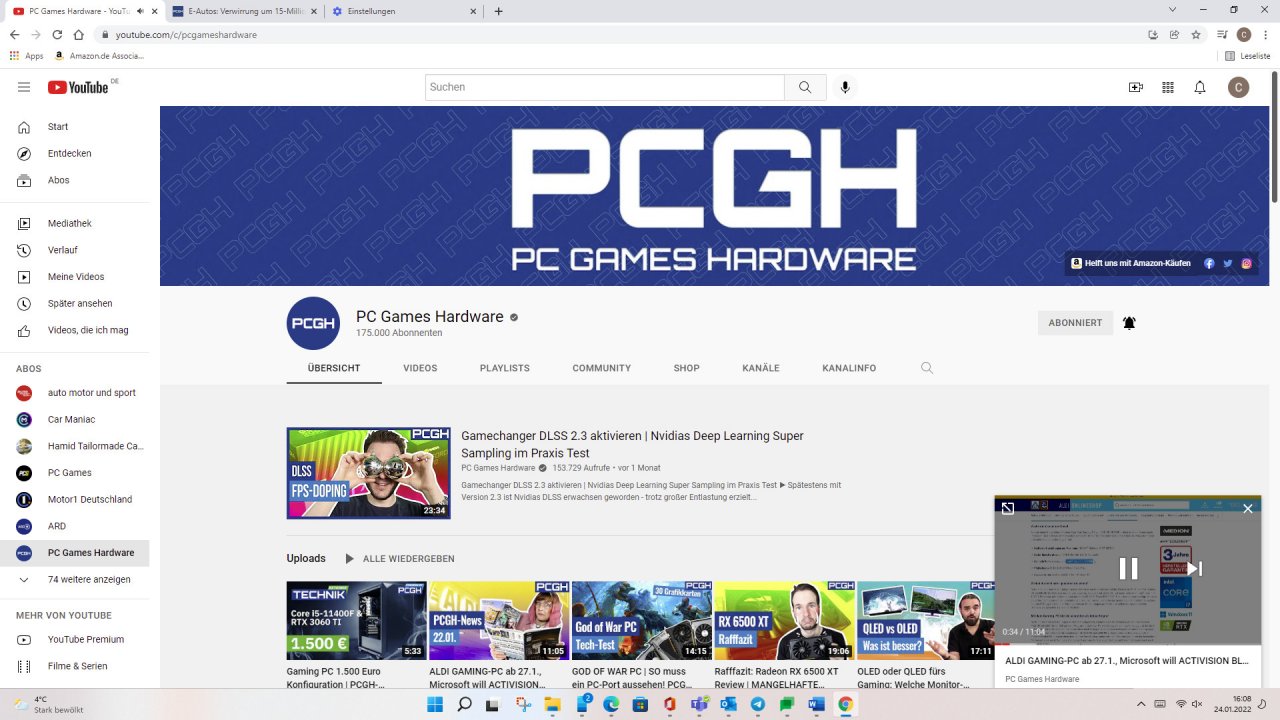Open the Leseliste reading list
Image resolution: width=1280 pixels, height=720 pixels.
1247,56
